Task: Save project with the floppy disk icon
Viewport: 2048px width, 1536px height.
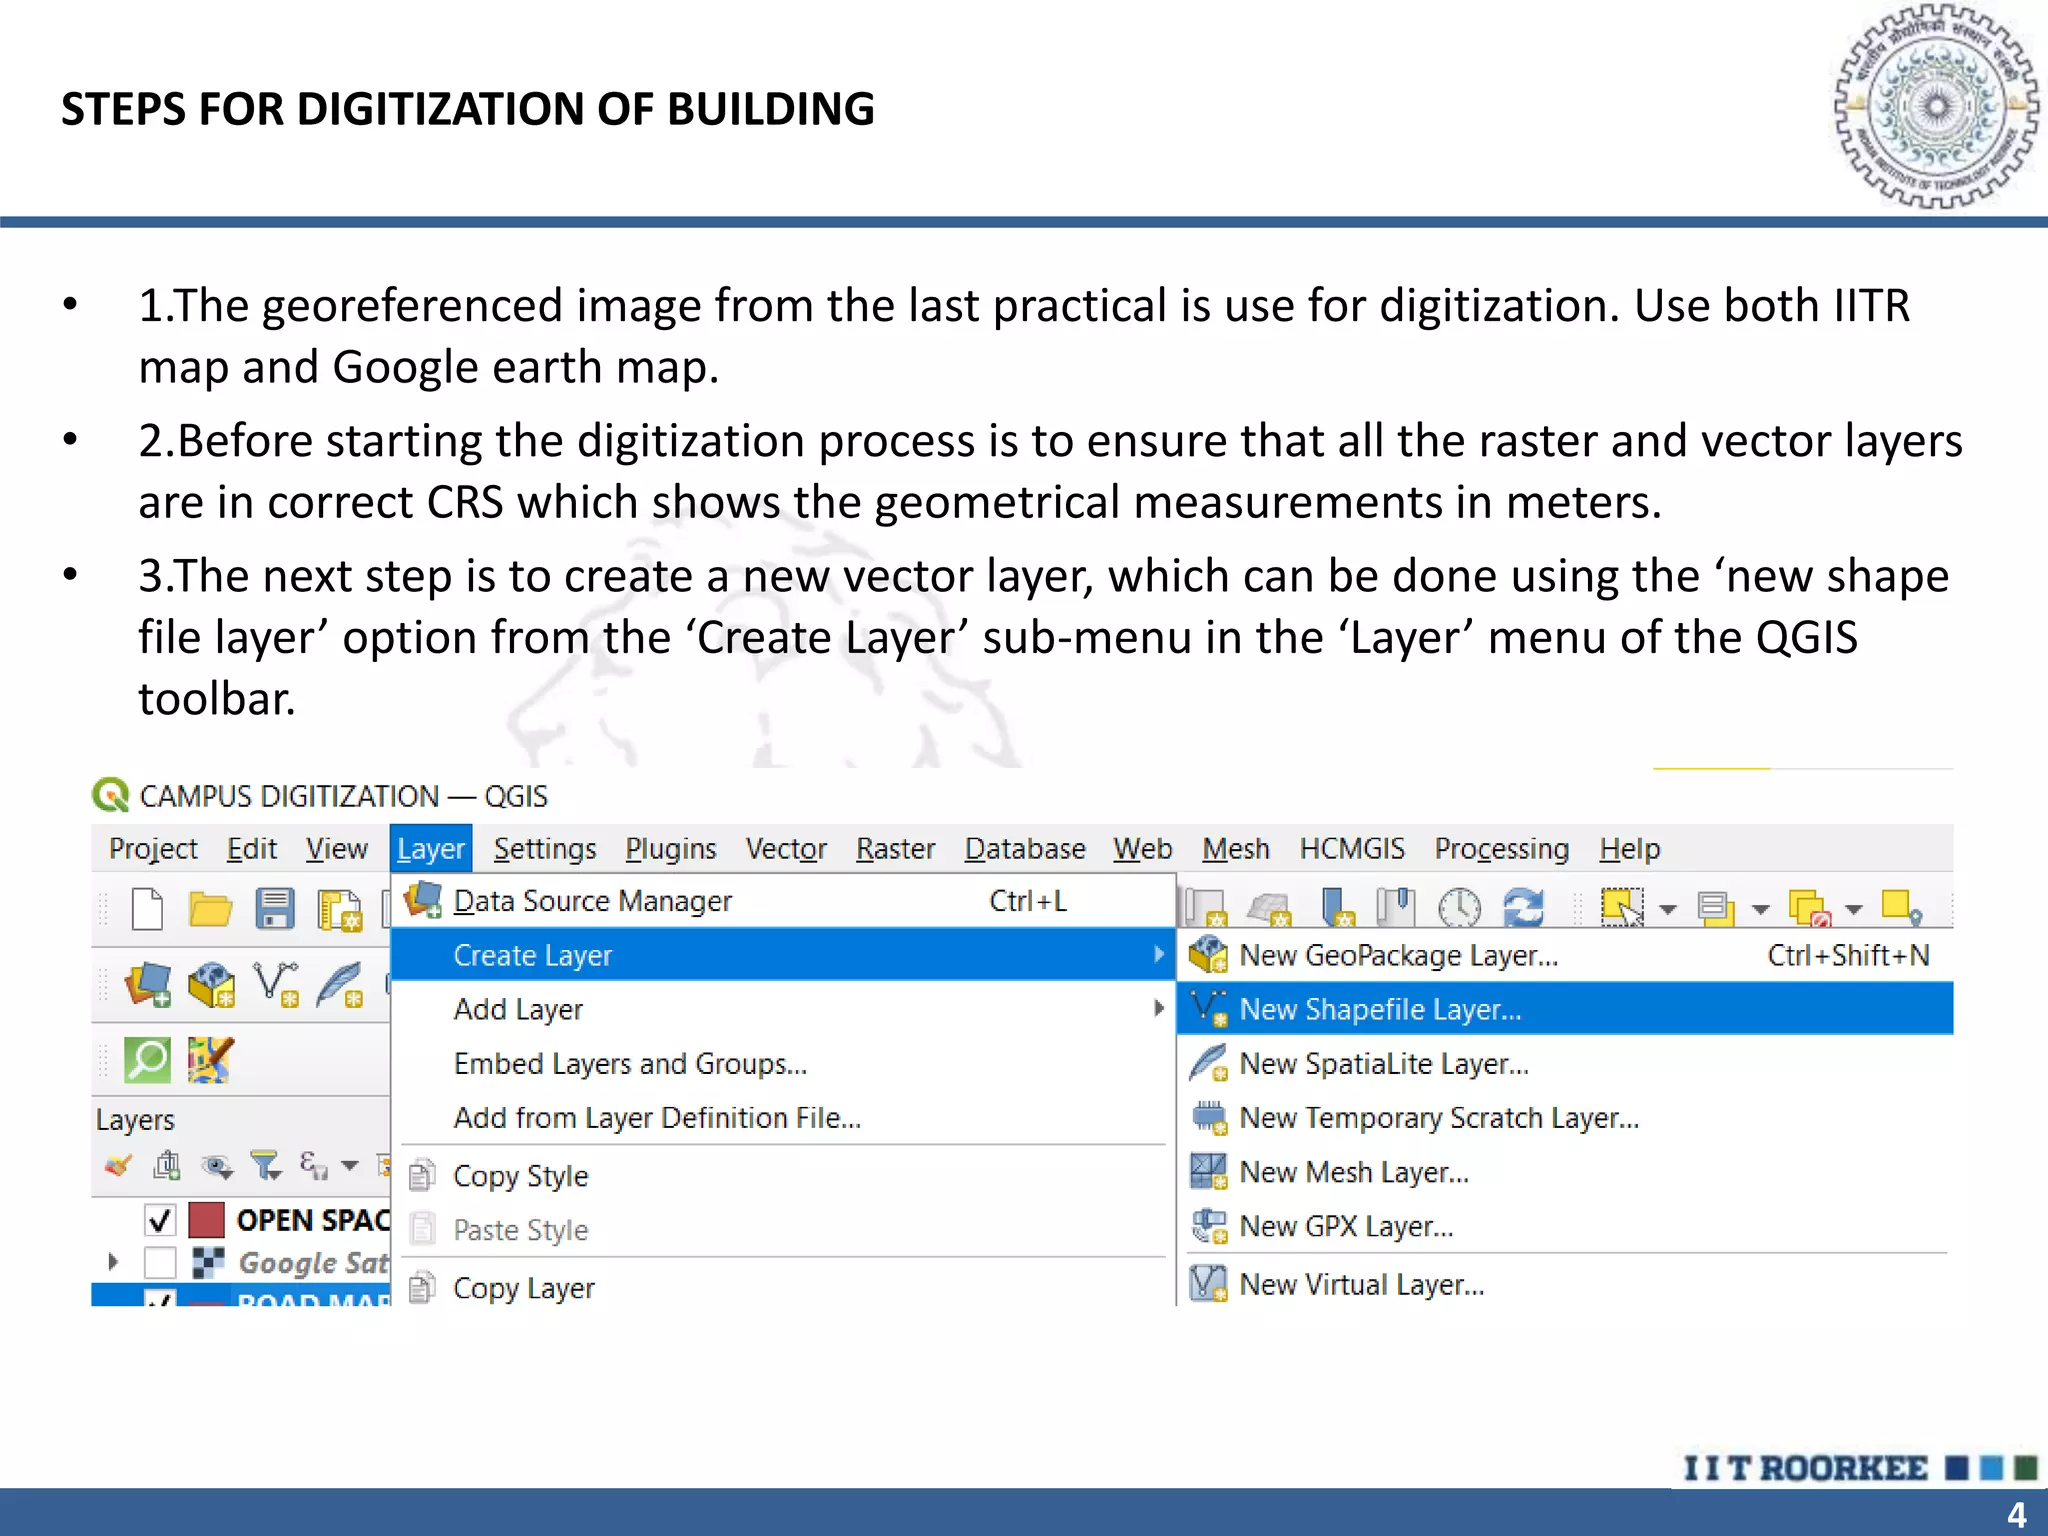Action: [274, 909]
